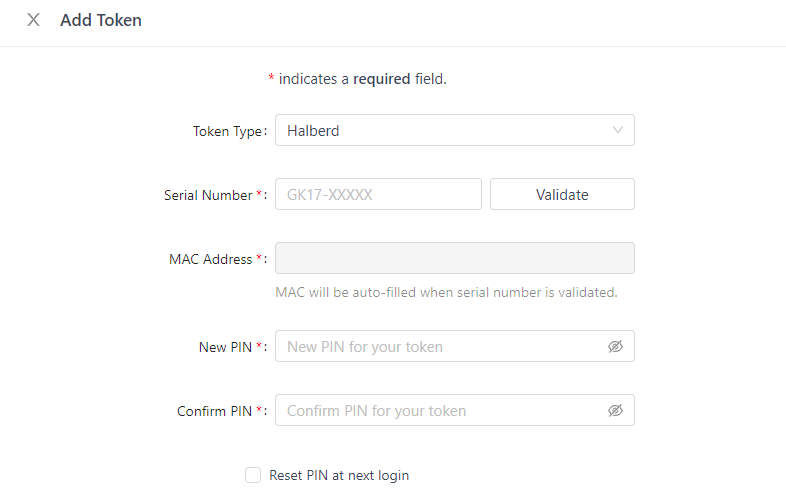Click the "Reset PIN at next login" label text
Image resolution: width=786 pixels, height=498 pixels.
coord(339,475)
